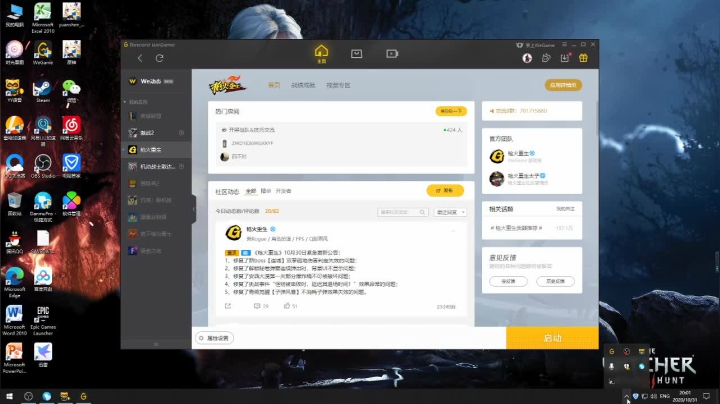Open the Windows Start menu

(x=9, y=396)
